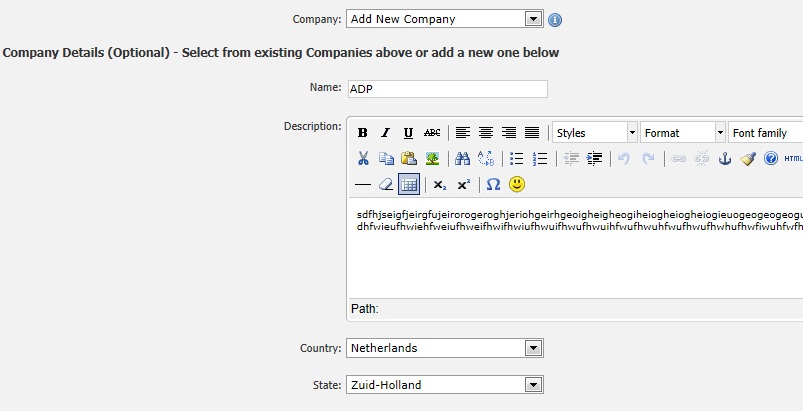Align description text left
This screenshot has height=411, width=803.
462,133
